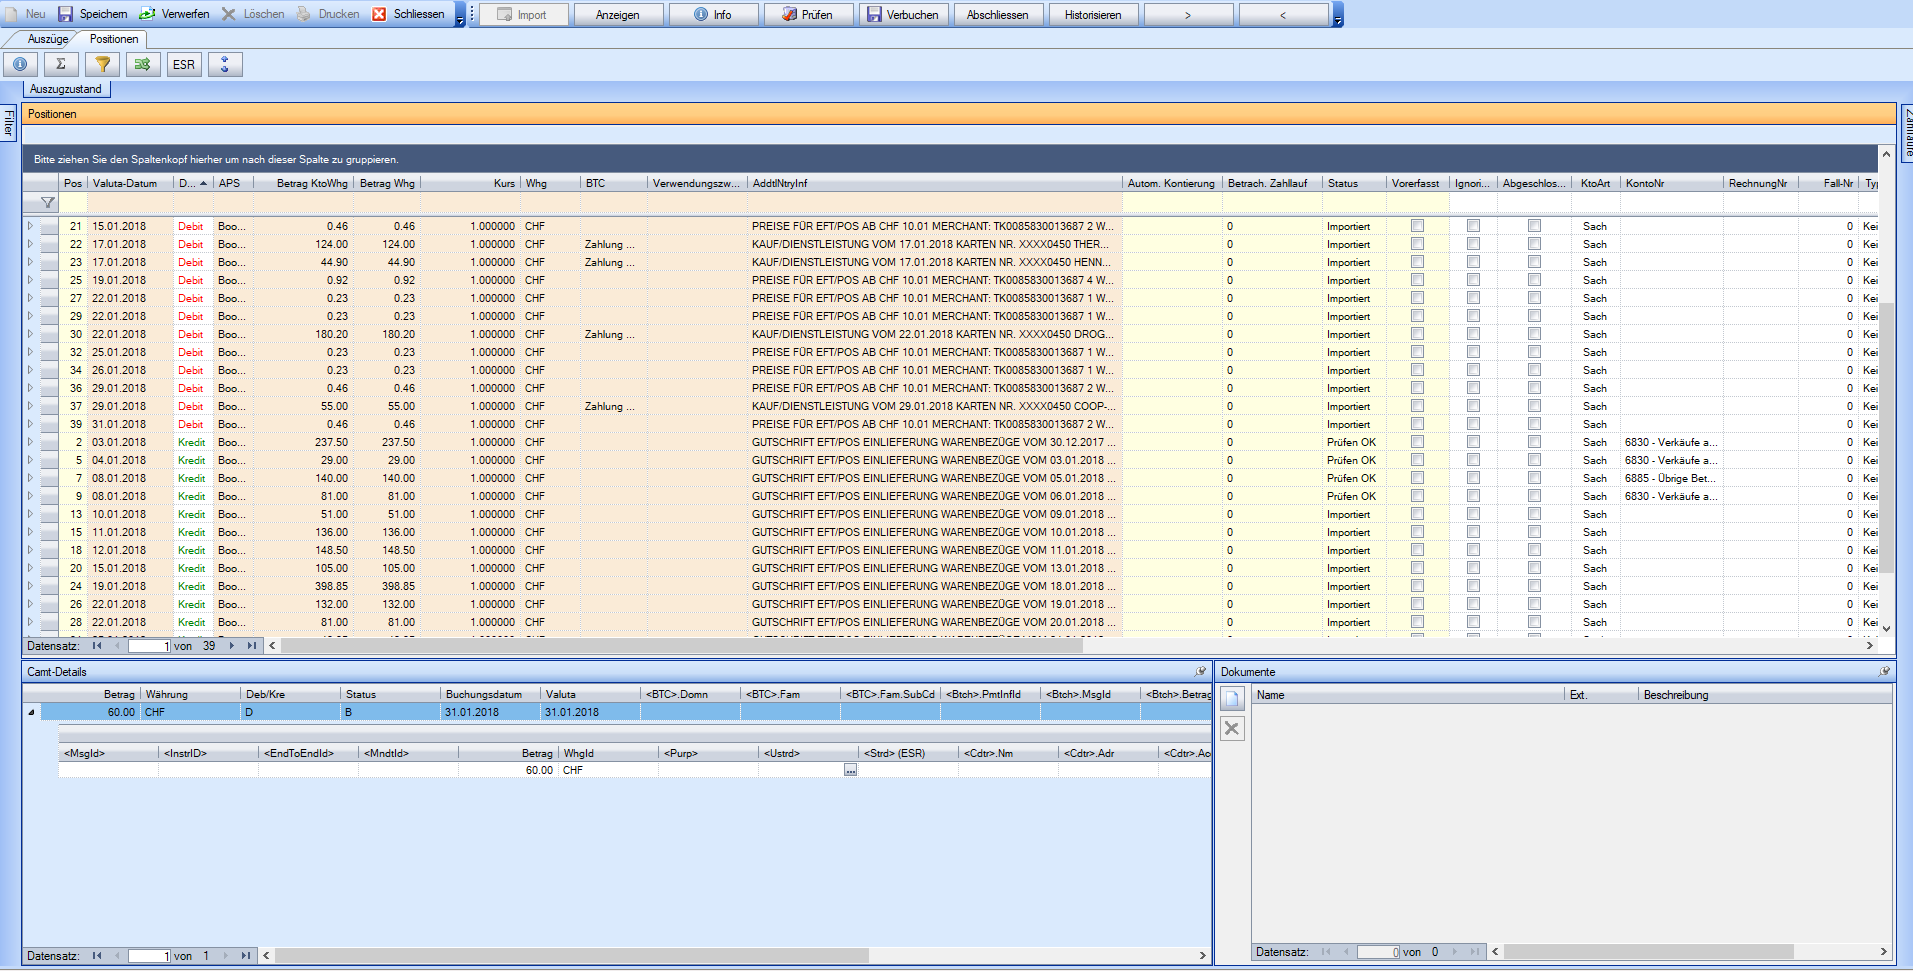This screenshot has height=971, width=1913.
Task: Click the vertical expand arrows icon
Action: coord(225,64)
